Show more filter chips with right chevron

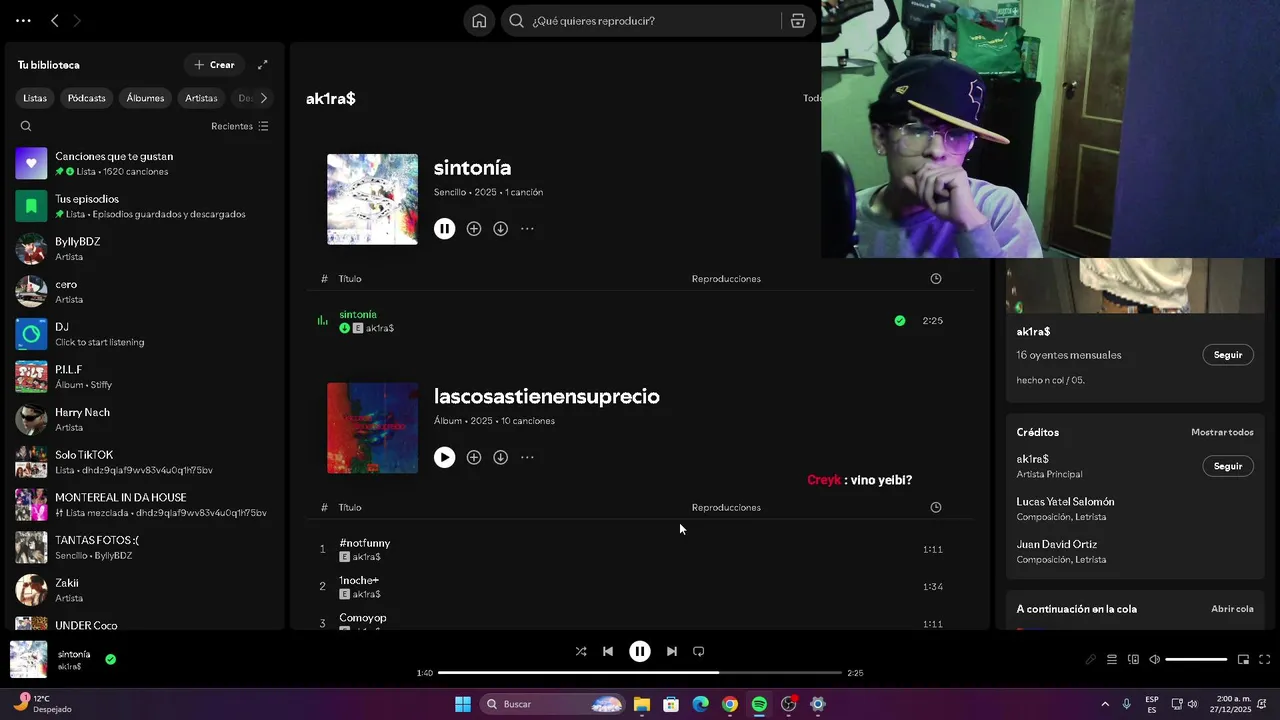pos(264,98)
